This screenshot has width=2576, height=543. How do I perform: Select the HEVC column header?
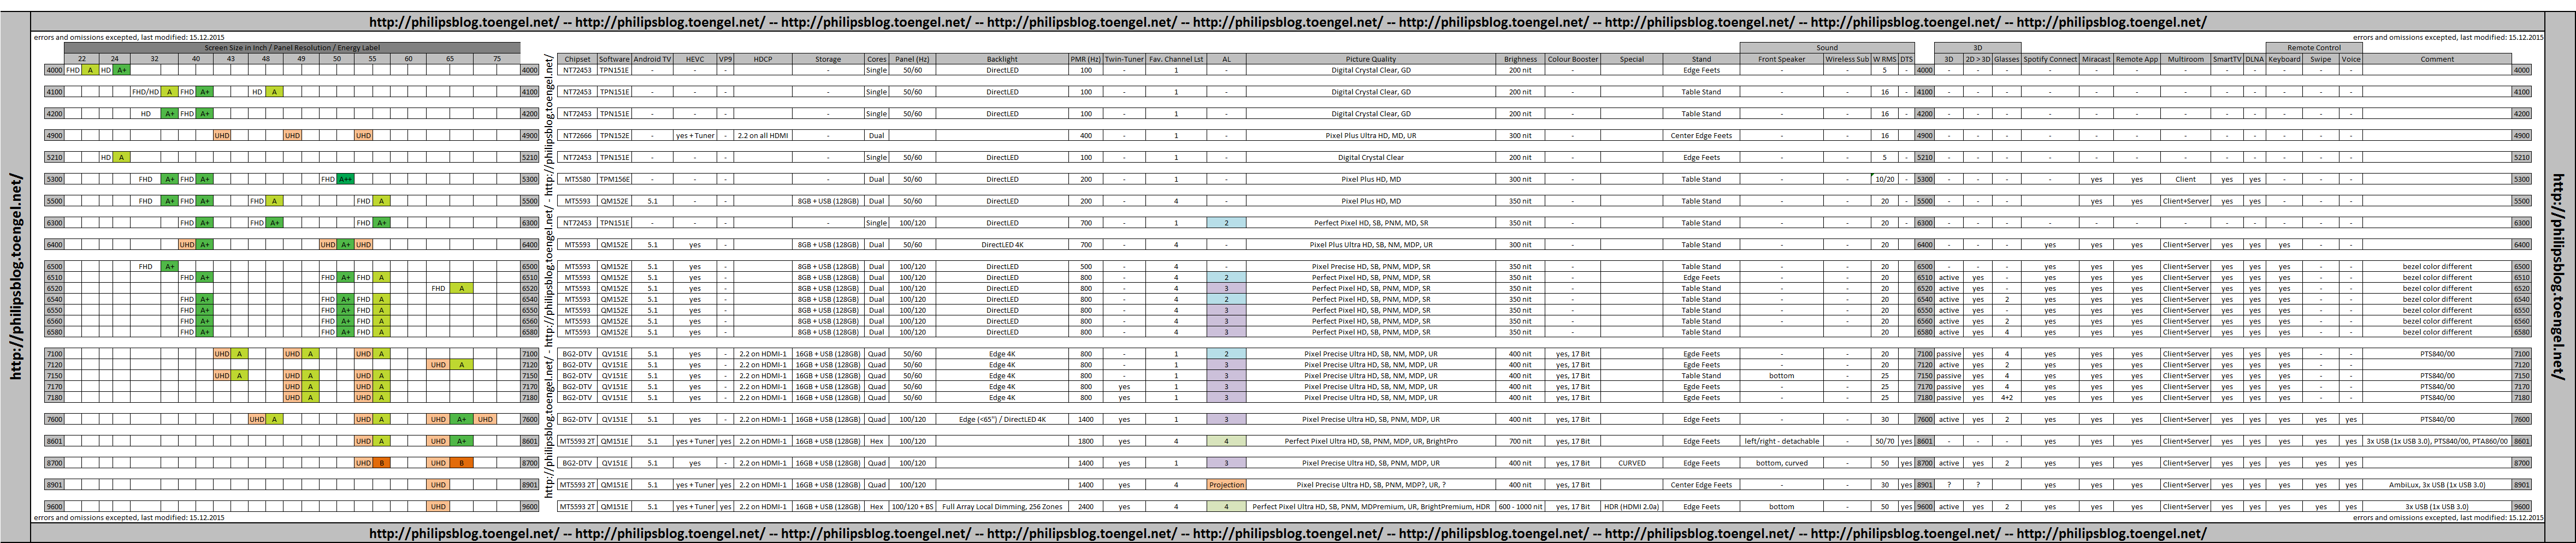coord(695,59)
